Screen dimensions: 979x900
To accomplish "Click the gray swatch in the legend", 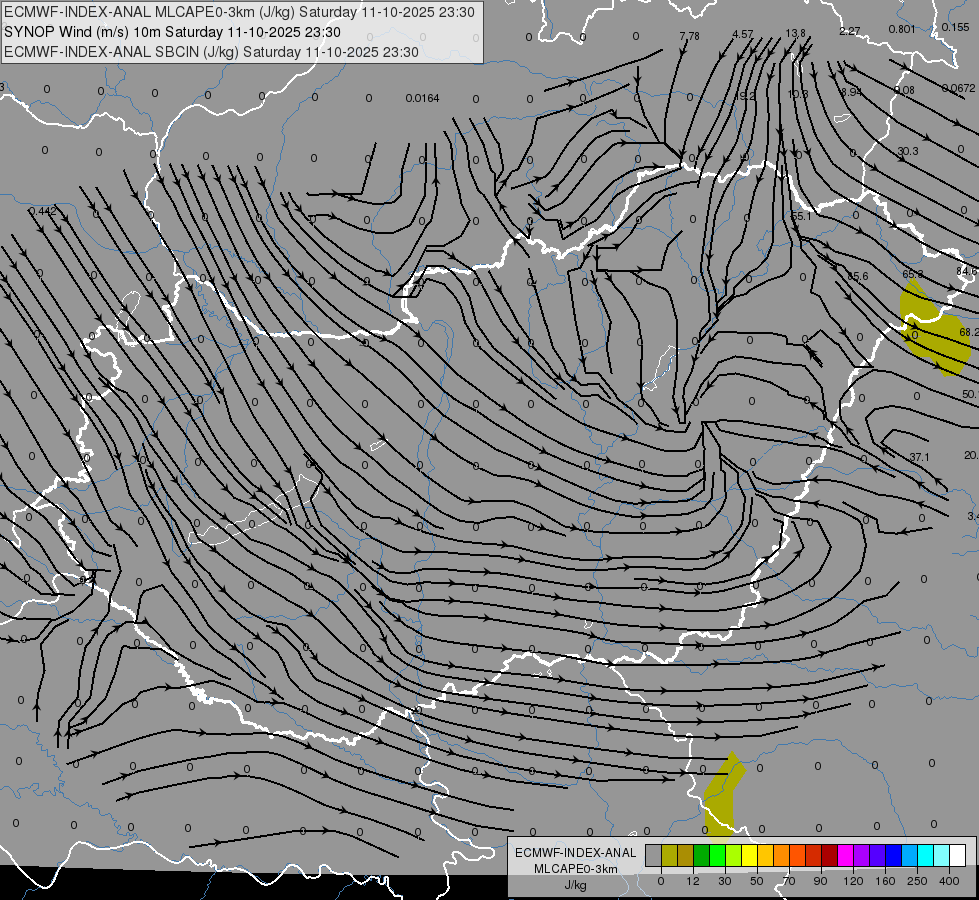I will pos(653,856).
